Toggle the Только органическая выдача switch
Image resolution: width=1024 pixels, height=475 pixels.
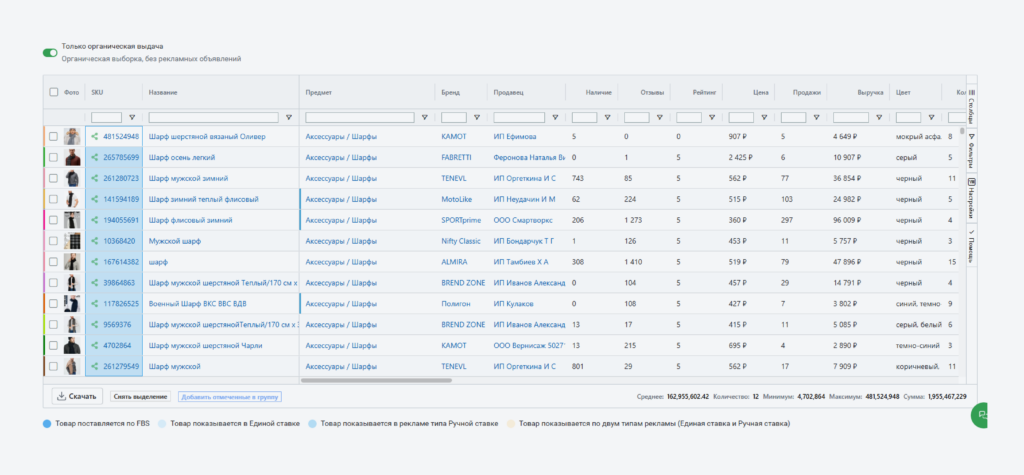pos(50,52)
